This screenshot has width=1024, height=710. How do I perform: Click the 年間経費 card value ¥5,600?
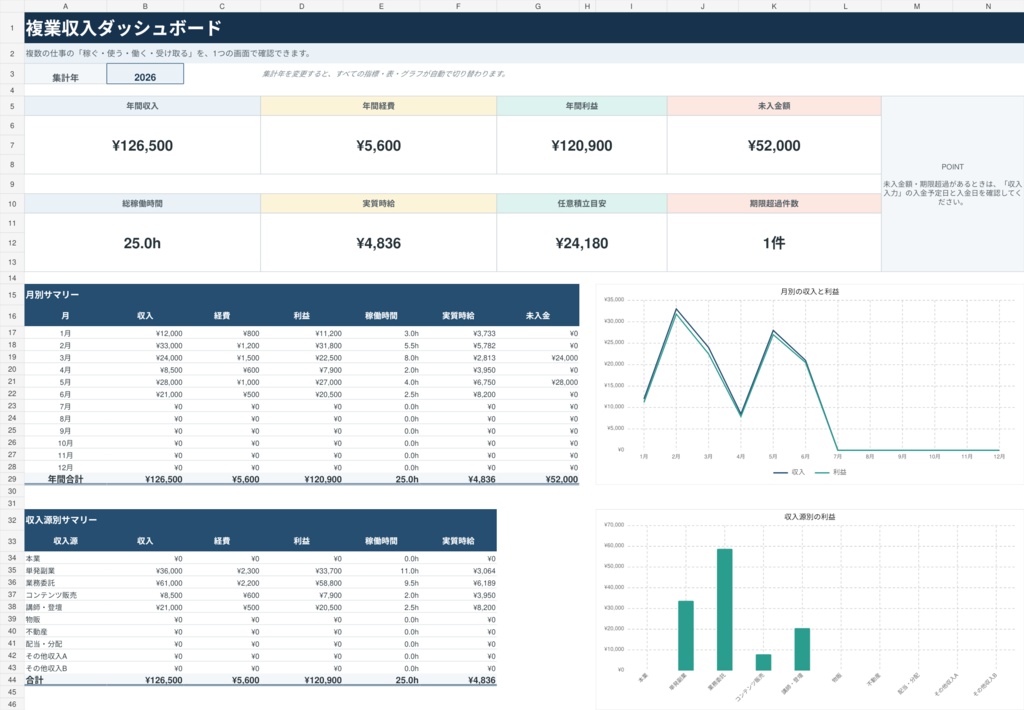tap(379, 146)
